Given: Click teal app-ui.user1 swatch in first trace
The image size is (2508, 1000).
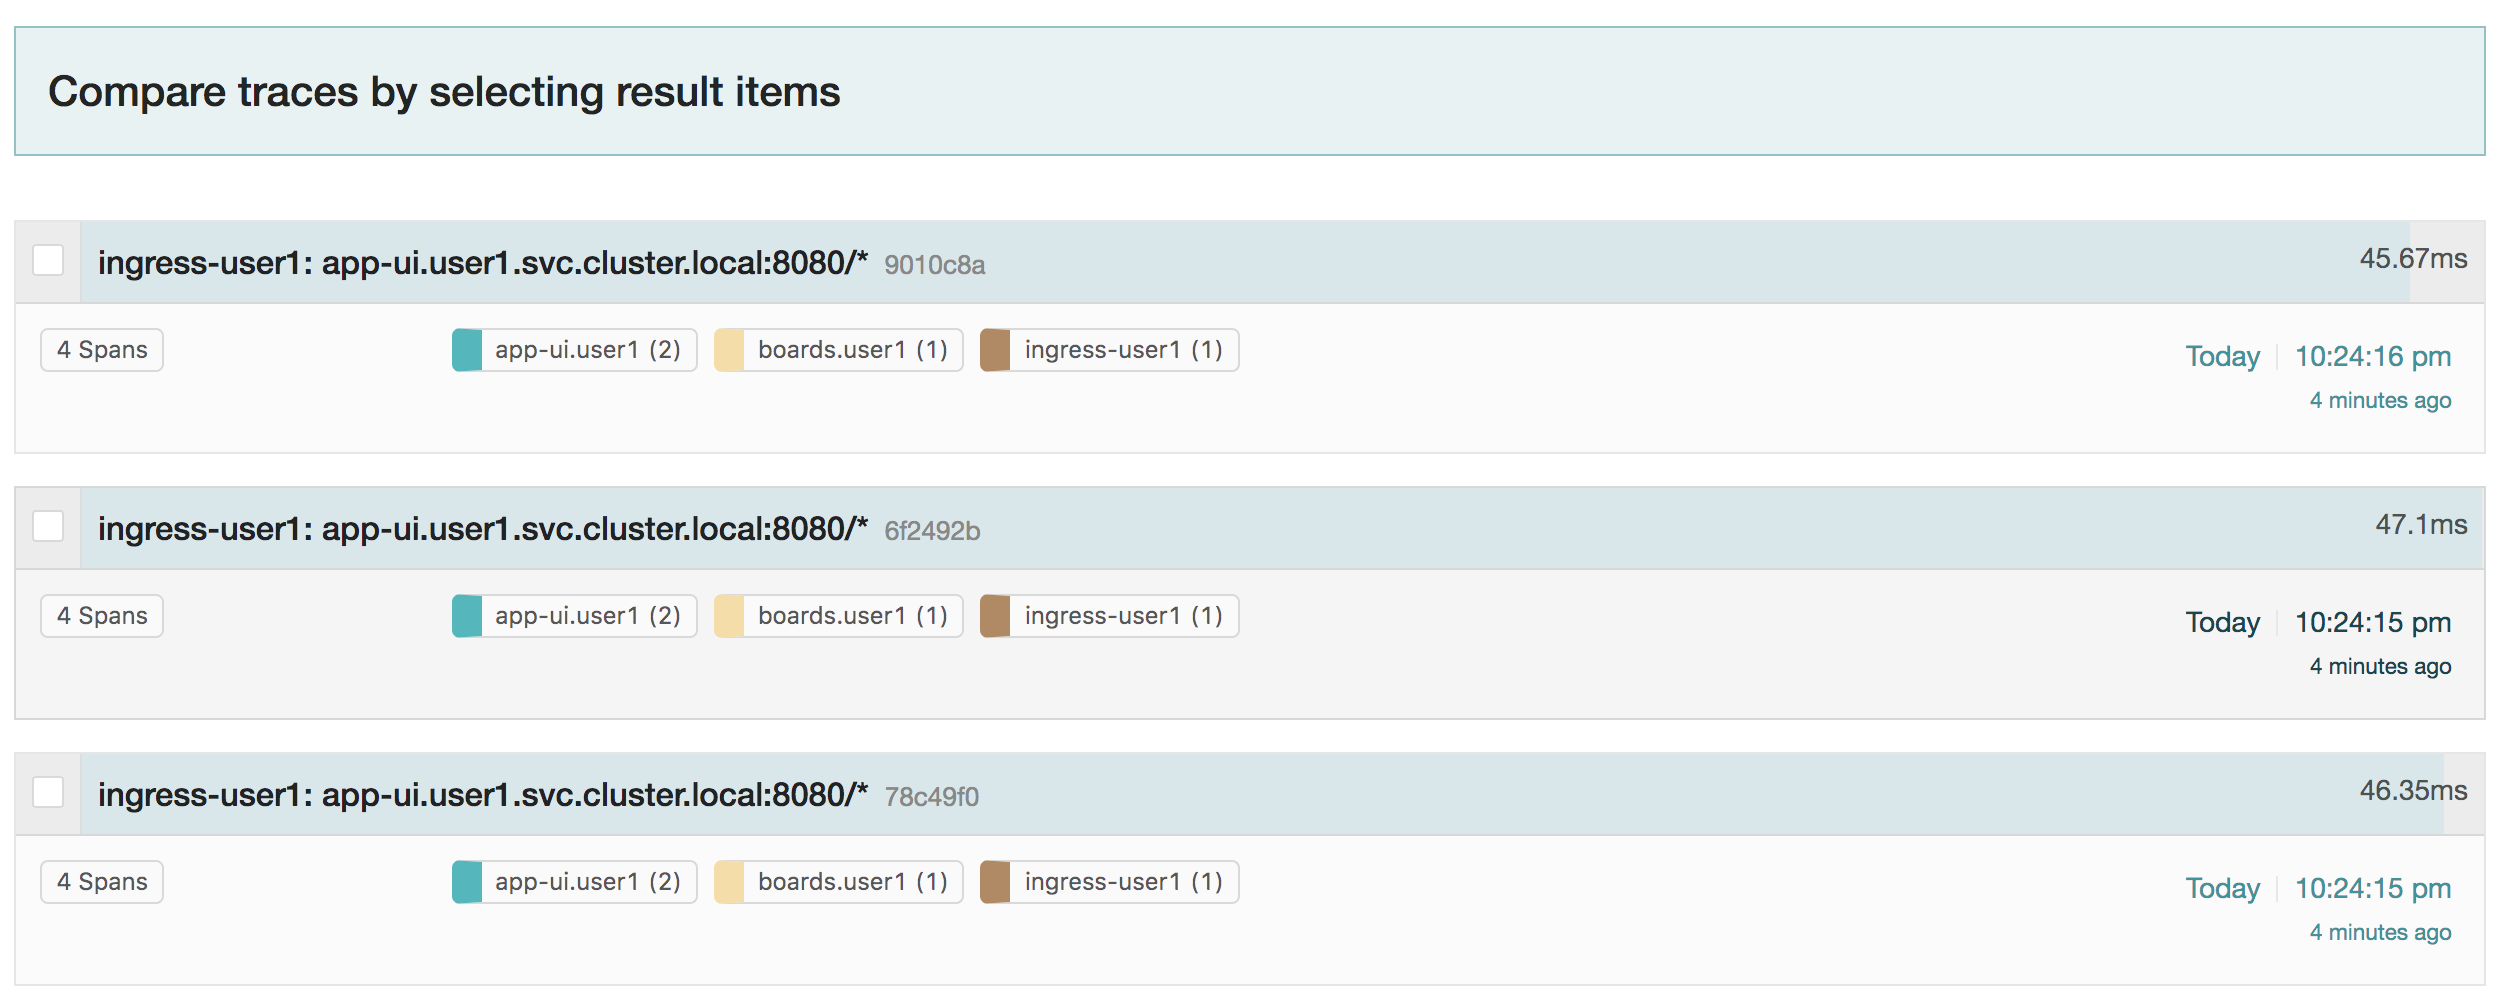Looking at the screenshot, I should [x=467, y=350].
